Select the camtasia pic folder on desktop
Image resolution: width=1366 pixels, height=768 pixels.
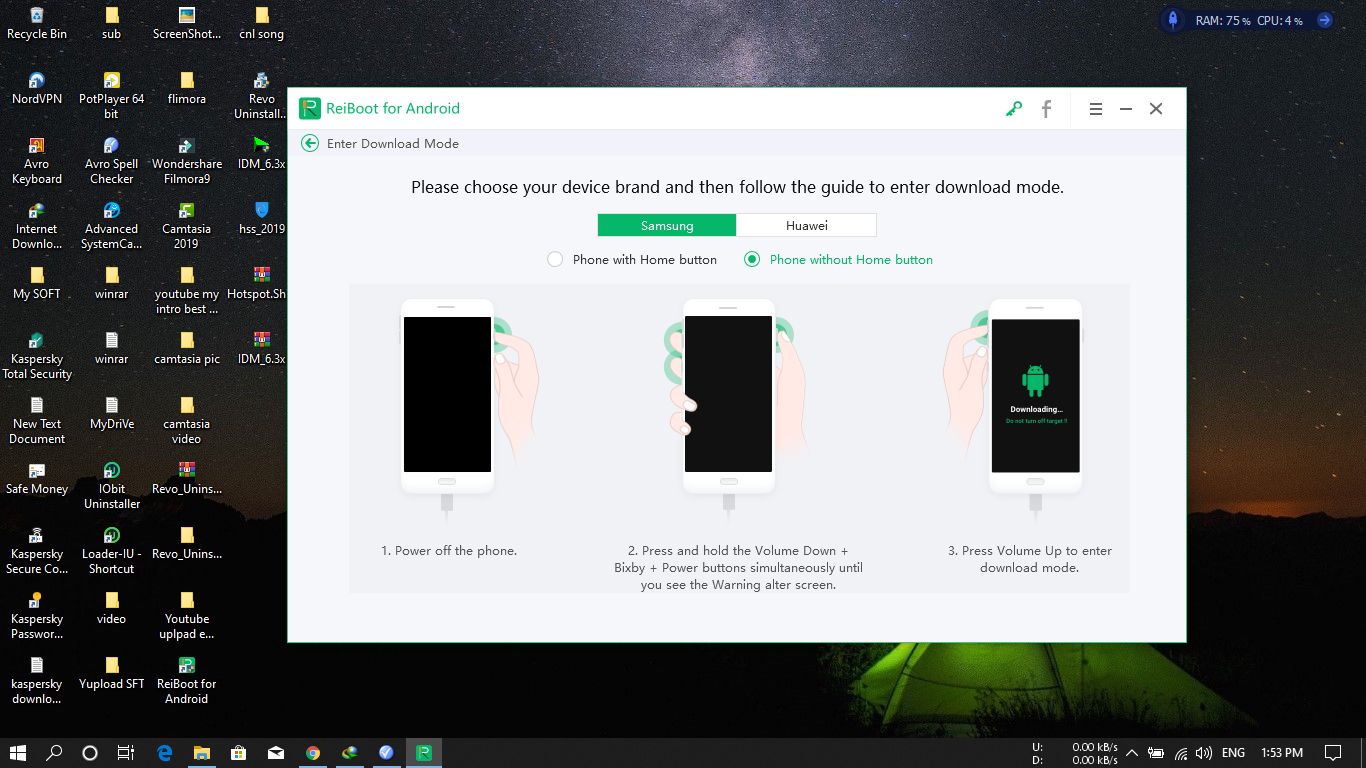point(187,348)
